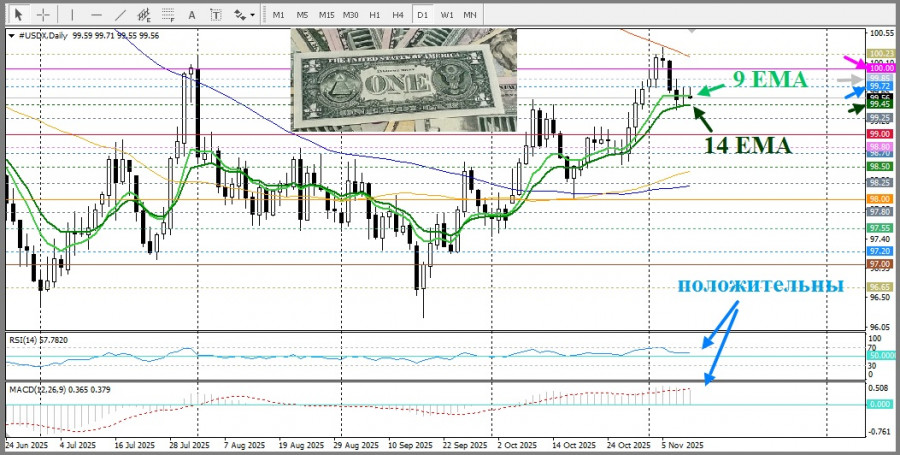Select the equidistant channel tool
The height and width of the screenshot is (455, 900).
tap(143, 14)
